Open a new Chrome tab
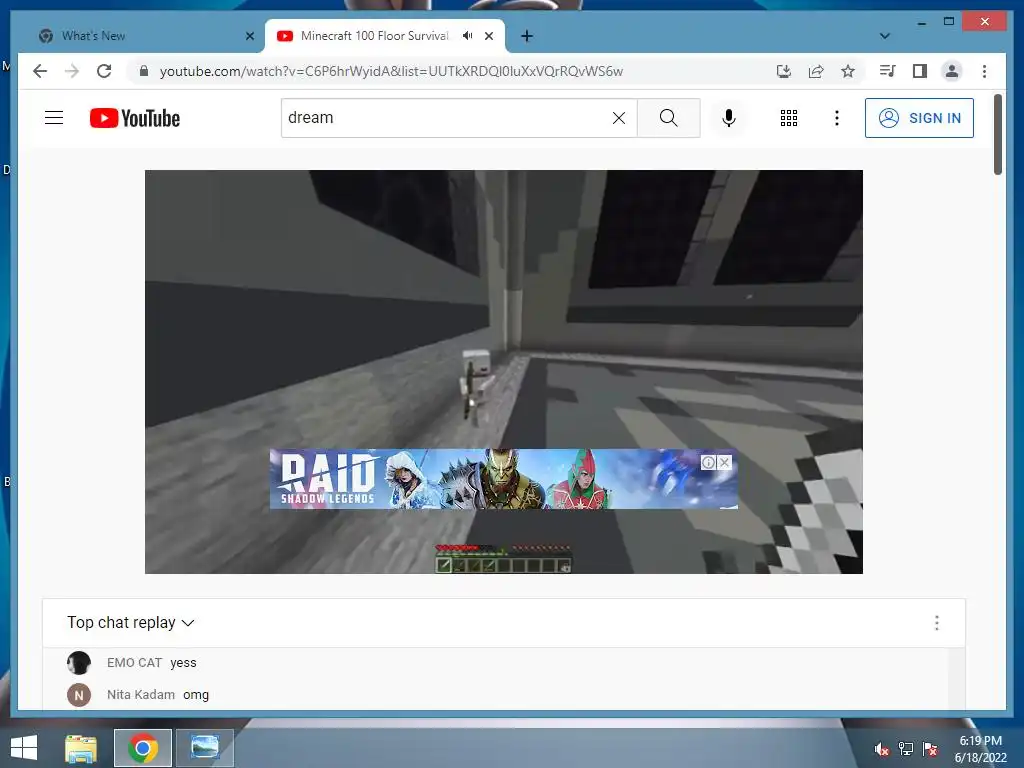The image size is (1024, 768). click(527, 36)
